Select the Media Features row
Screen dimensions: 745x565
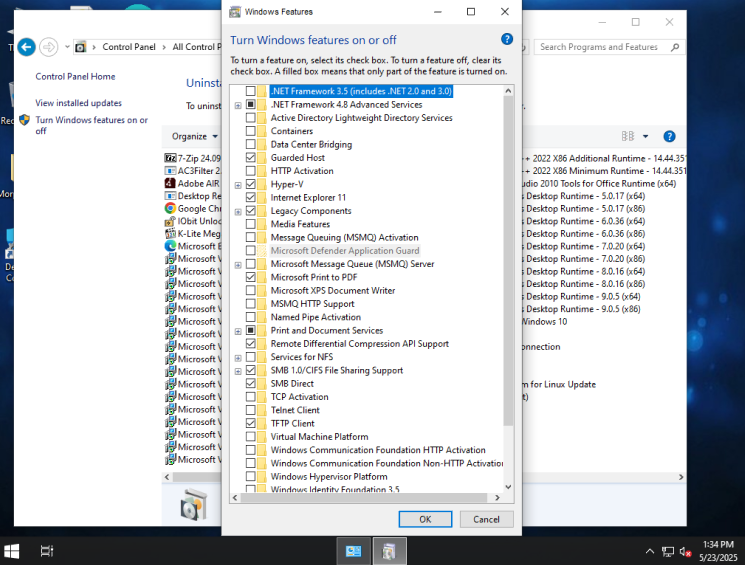click(x=300, y=224)
